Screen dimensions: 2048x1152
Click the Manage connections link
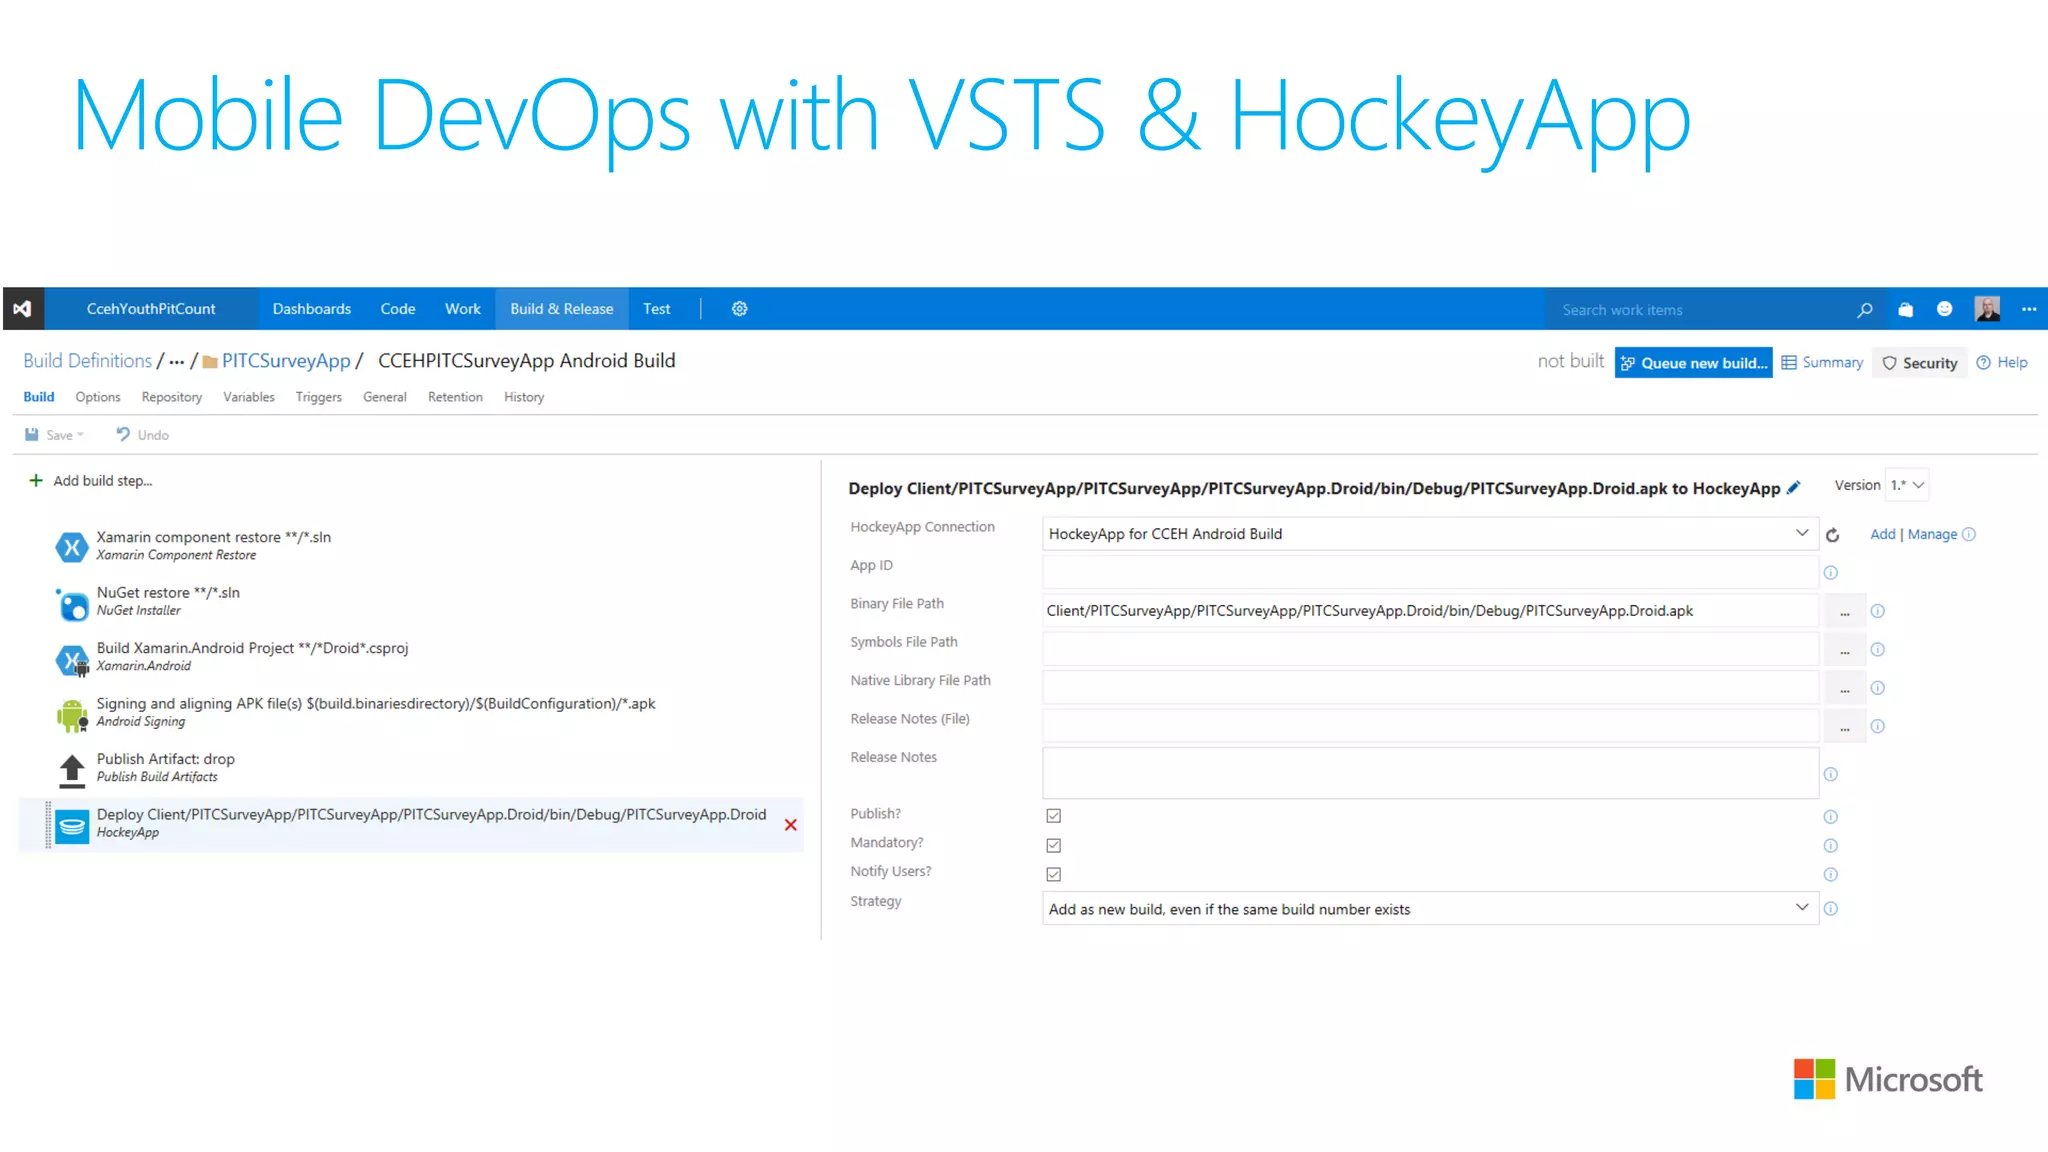tap(1932, 534)
